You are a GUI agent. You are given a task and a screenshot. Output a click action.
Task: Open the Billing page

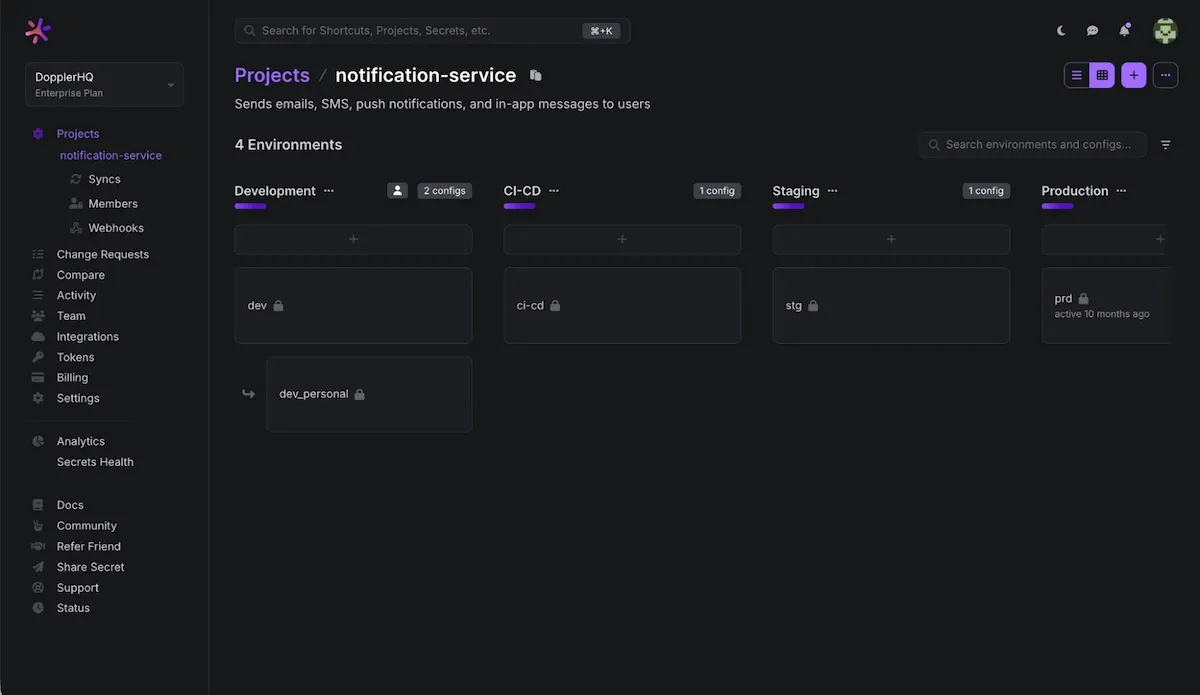pos(72,378)
